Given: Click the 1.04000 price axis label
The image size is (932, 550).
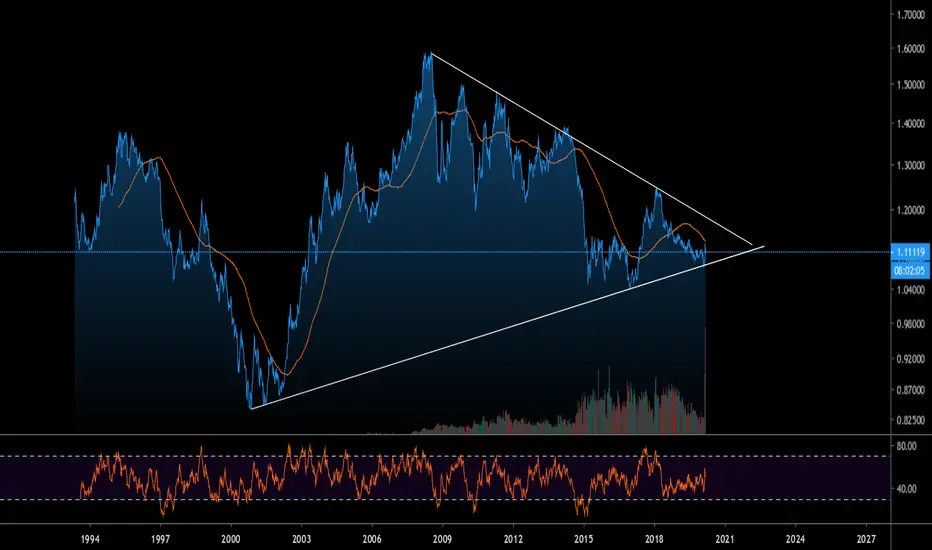Looking at the screenshot, I should point(911,290).
